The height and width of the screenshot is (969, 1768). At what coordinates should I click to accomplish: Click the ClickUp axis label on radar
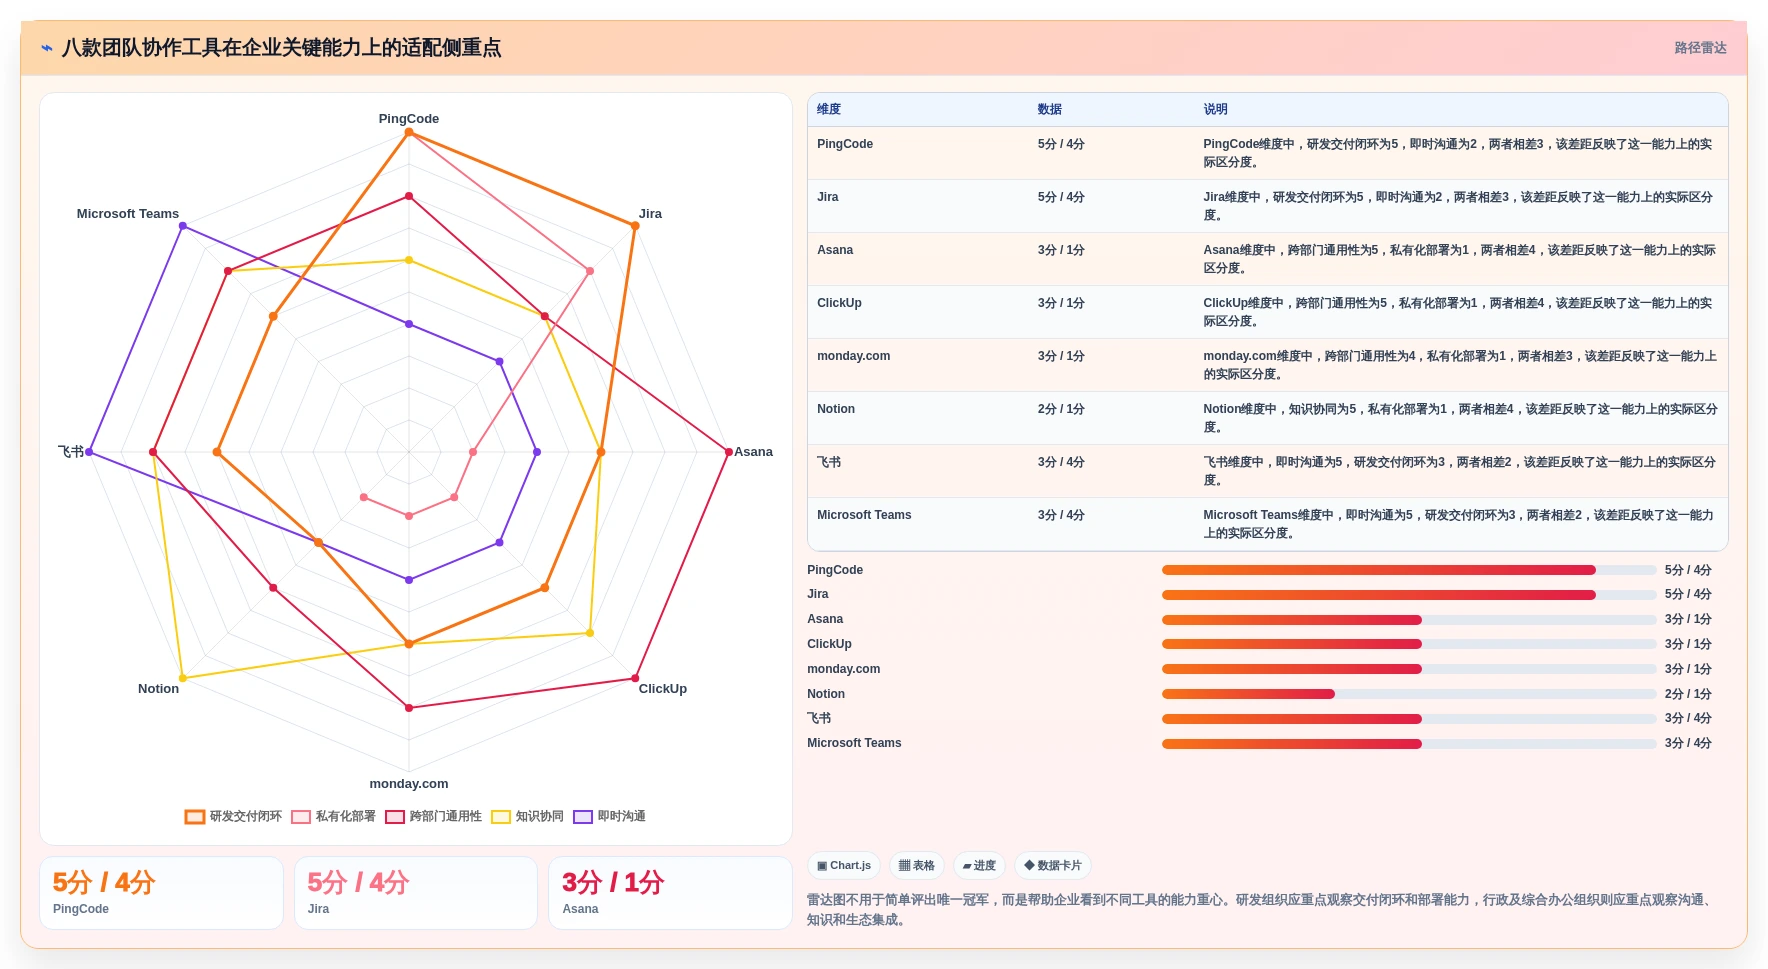point(663,689)
